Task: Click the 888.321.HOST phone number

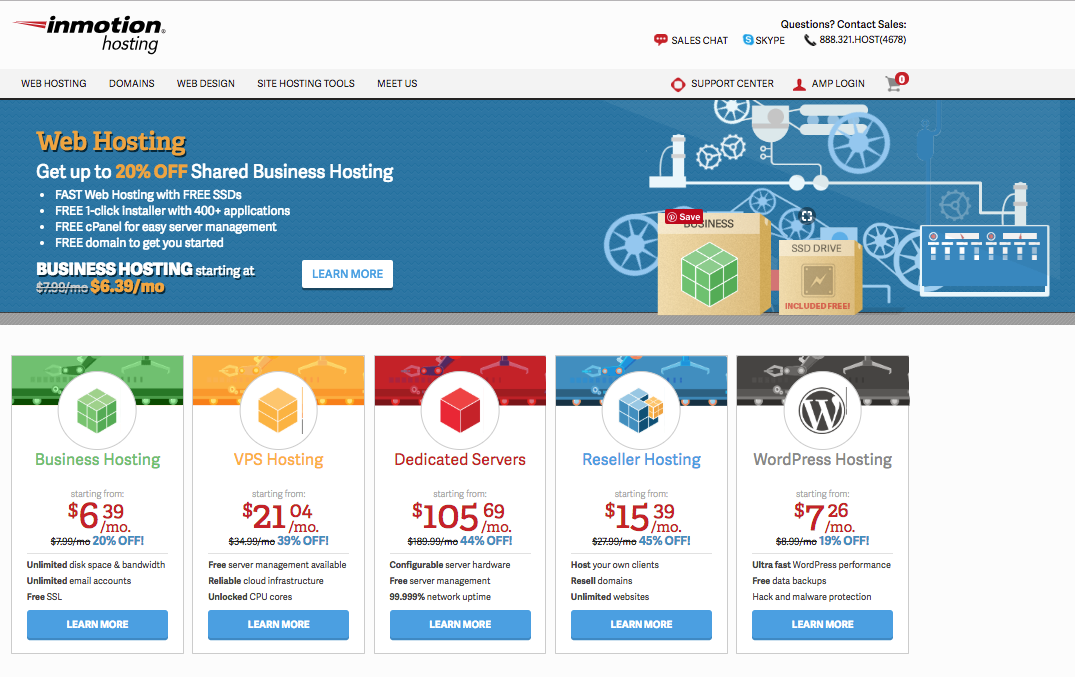Action: tap(862, 40)
